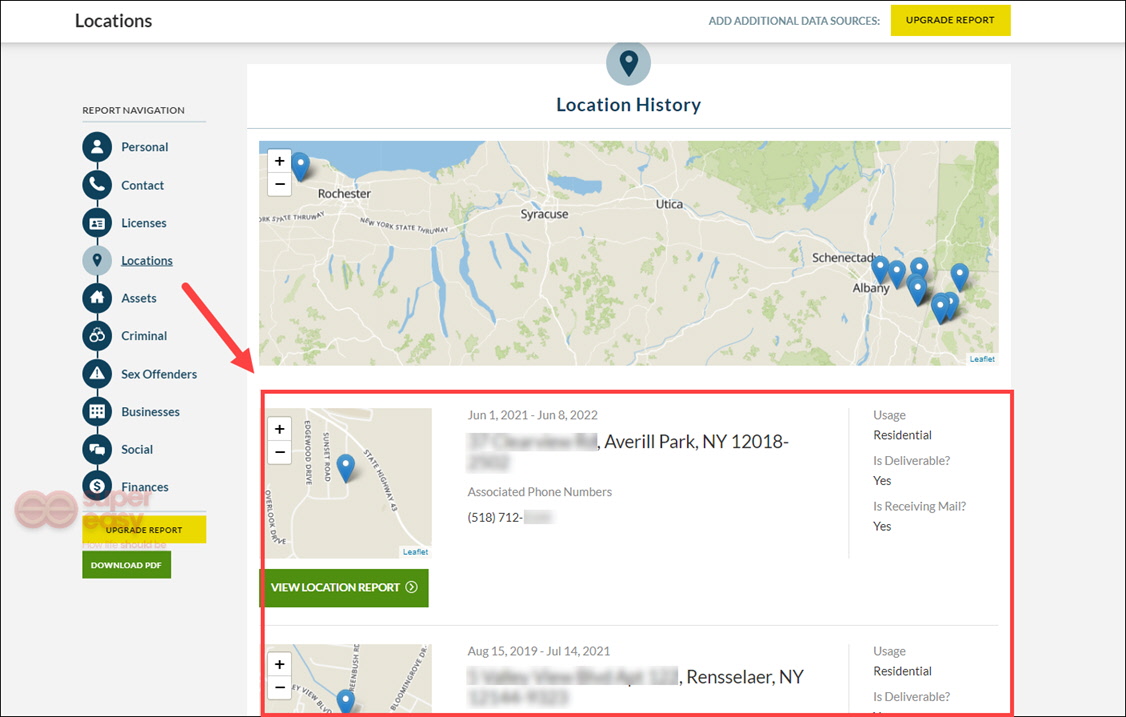Open the Personal section icon
1126x717 pixels.
[97, 147]
